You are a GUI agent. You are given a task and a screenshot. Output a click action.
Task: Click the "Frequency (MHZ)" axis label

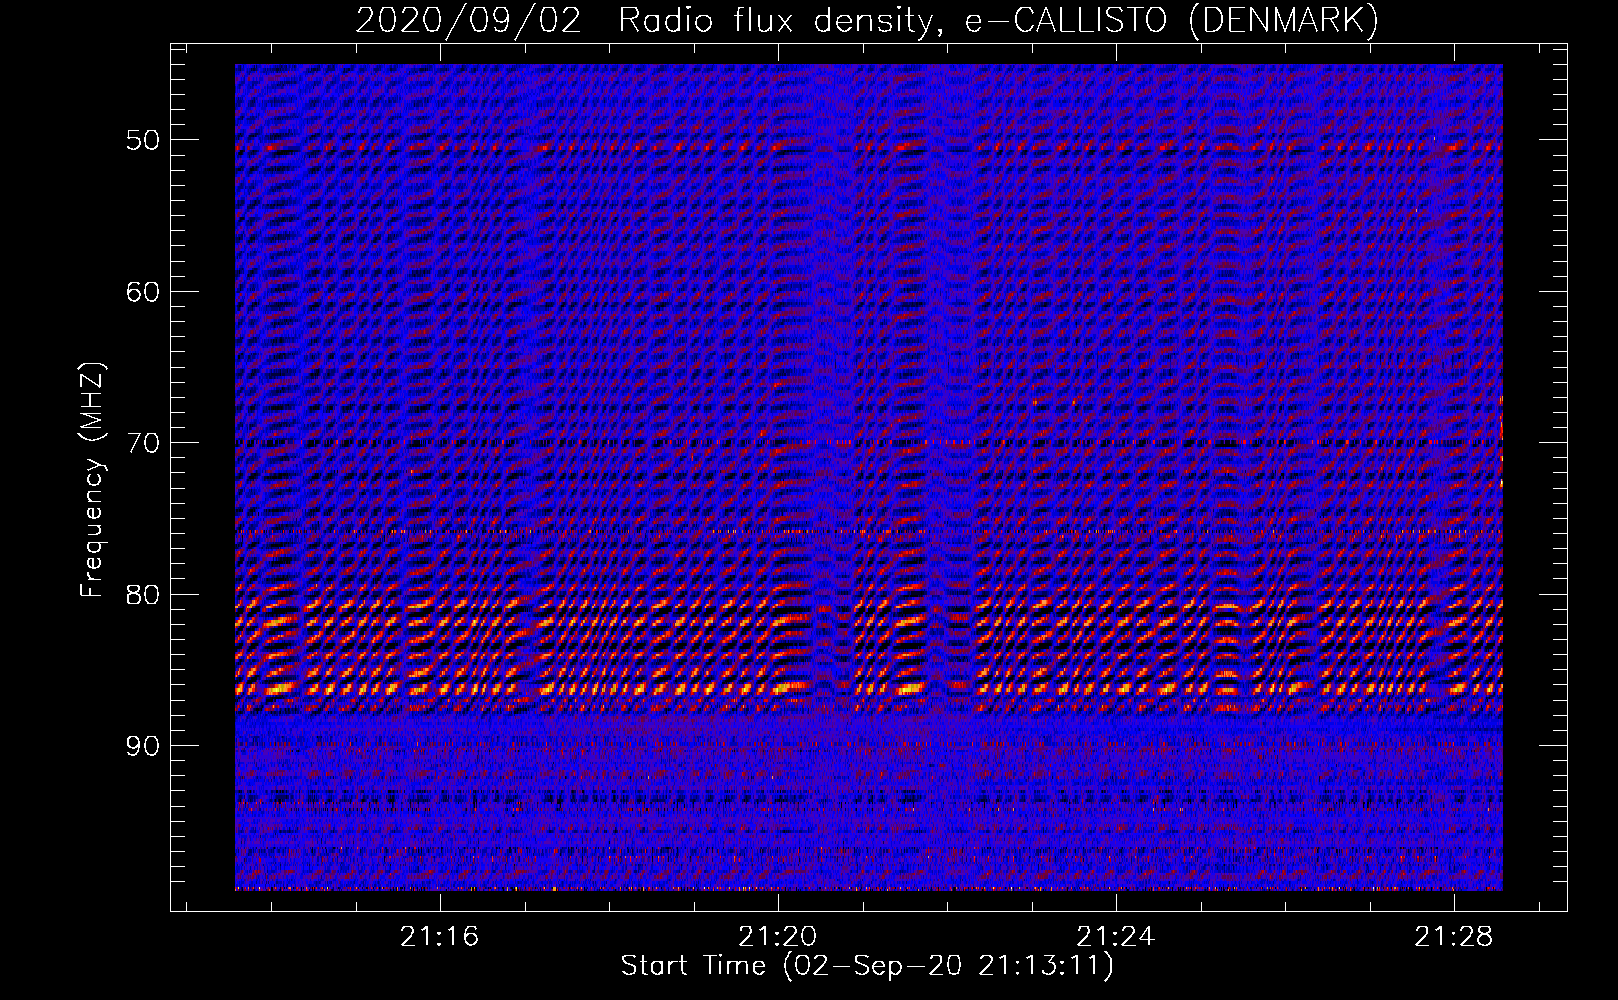[x=92, y=480]
